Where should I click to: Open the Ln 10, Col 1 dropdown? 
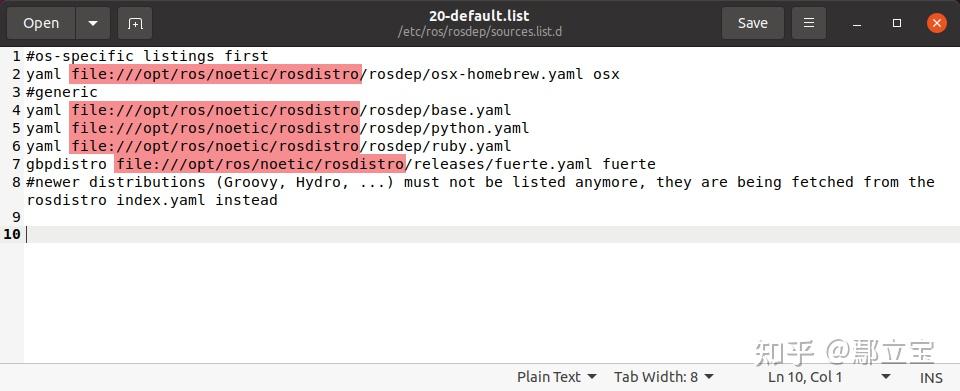829,377
